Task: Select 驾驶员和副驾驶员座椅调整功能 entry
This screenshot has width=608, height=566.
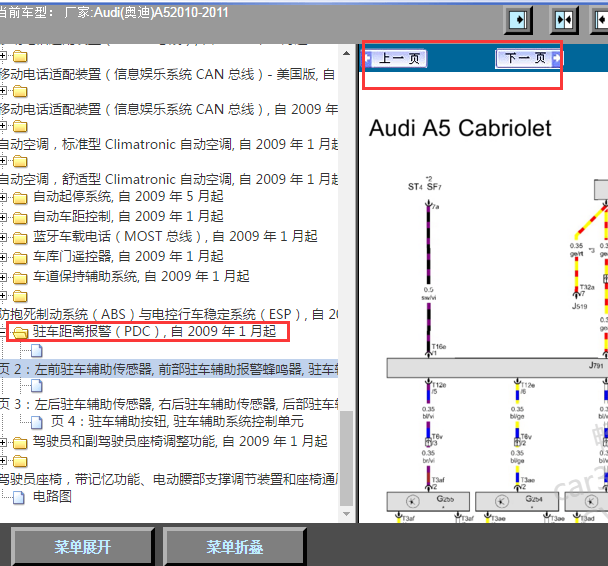Action: coord(180,441)
